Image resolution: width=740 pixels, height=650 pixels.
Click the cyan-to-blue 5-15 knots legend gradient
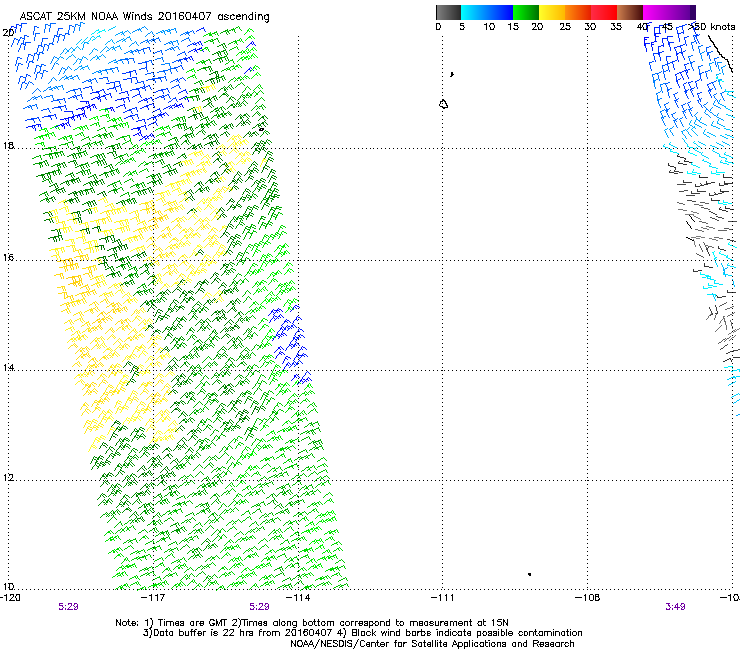487,12
